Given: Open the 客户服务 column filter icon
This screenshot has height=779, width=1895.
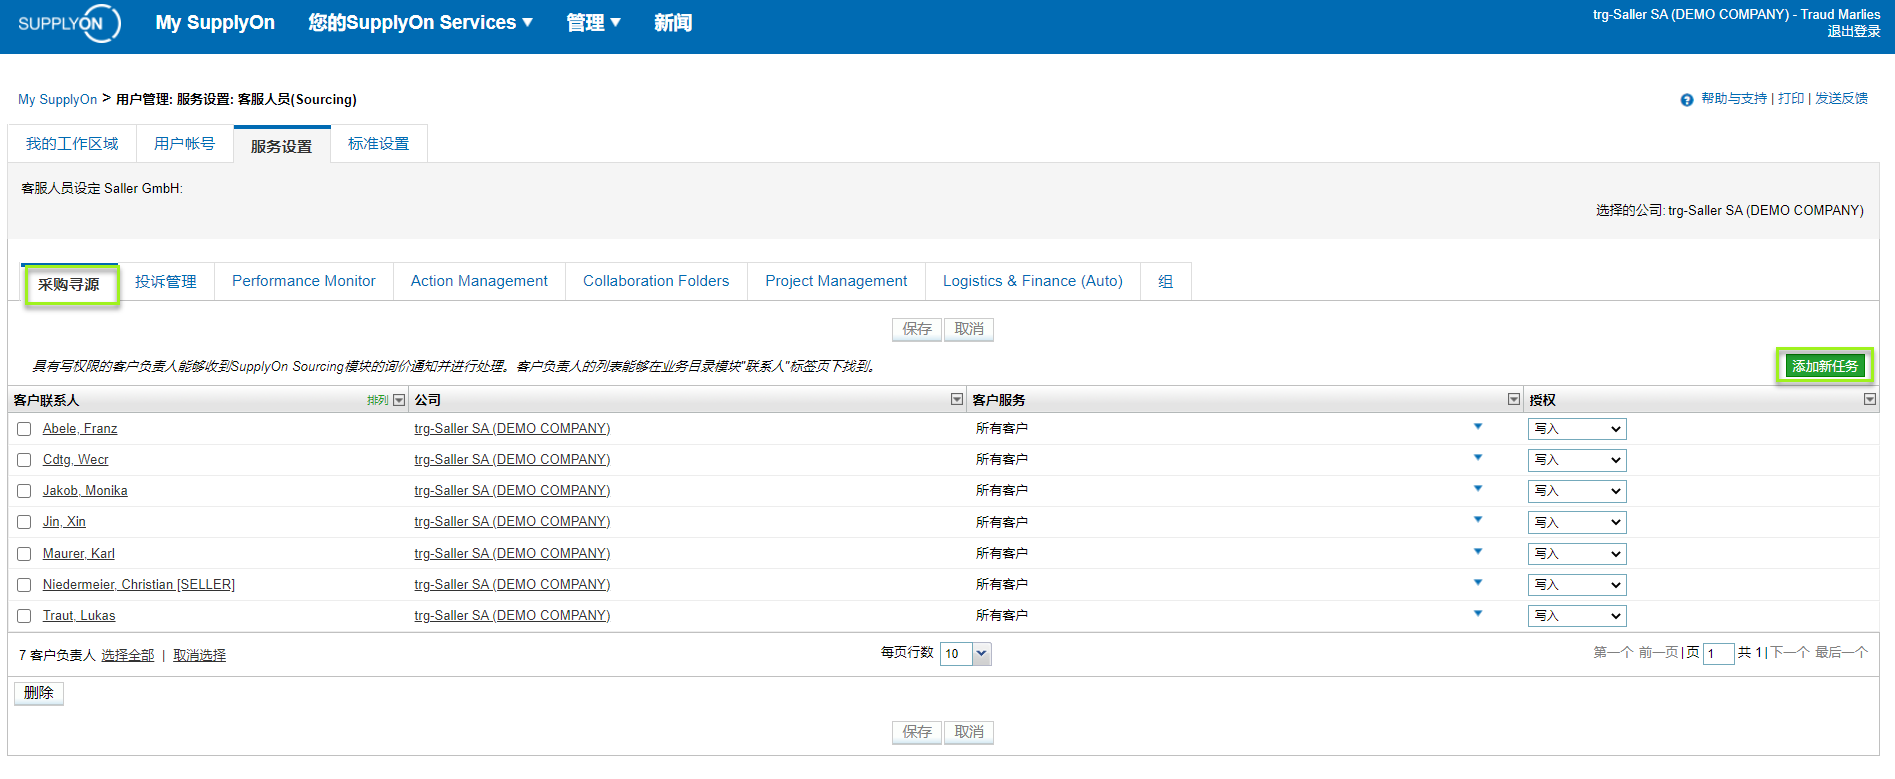Looking at the screenshot, I should [1513, 399].
